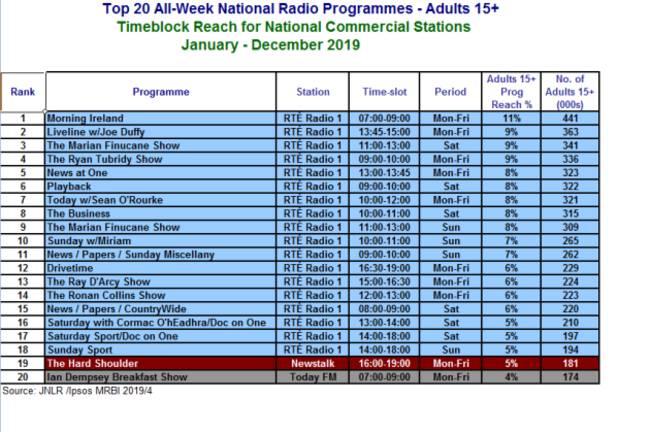650x432 pixels.
Task: Select the 'Sunday Sport' programme cell
Action: tap(161, 350)
